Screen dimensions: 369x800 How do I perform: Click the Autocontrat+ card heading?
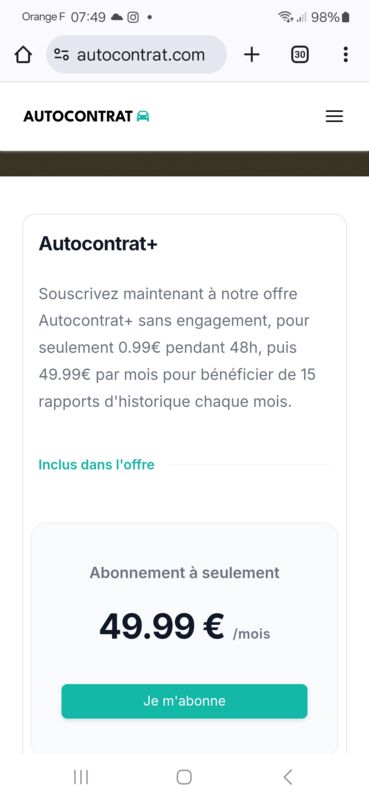click(x=98, y=244)
